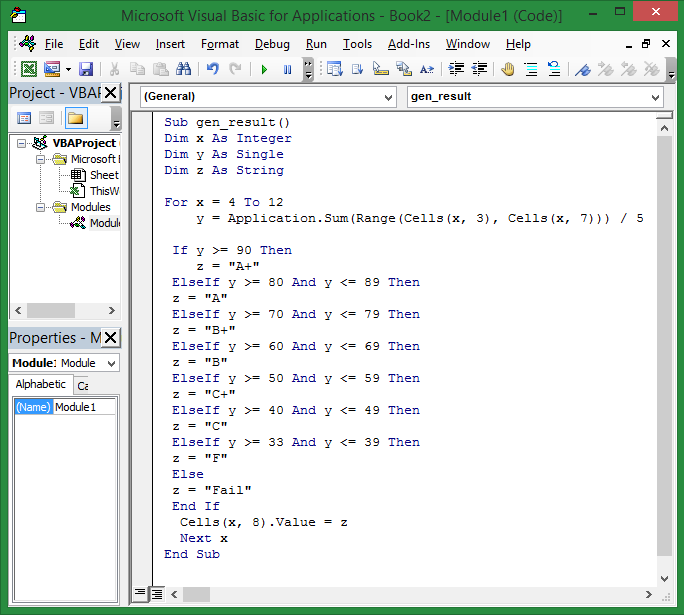Open the File menu
Screen dimensions: 684x615
pyautogui.click(x=54, y=44)
